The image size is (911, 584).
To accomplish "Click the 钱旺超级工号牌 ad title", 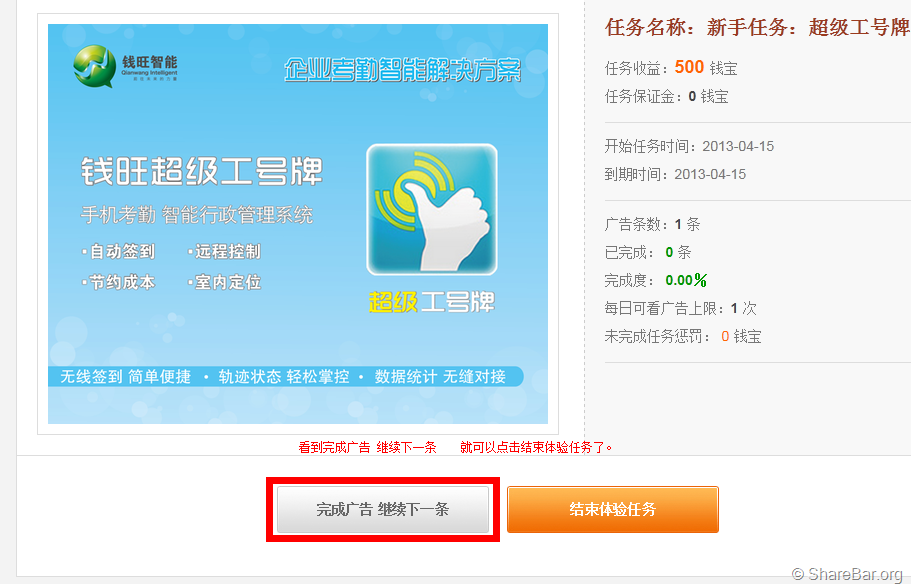I will coord(202,171).
